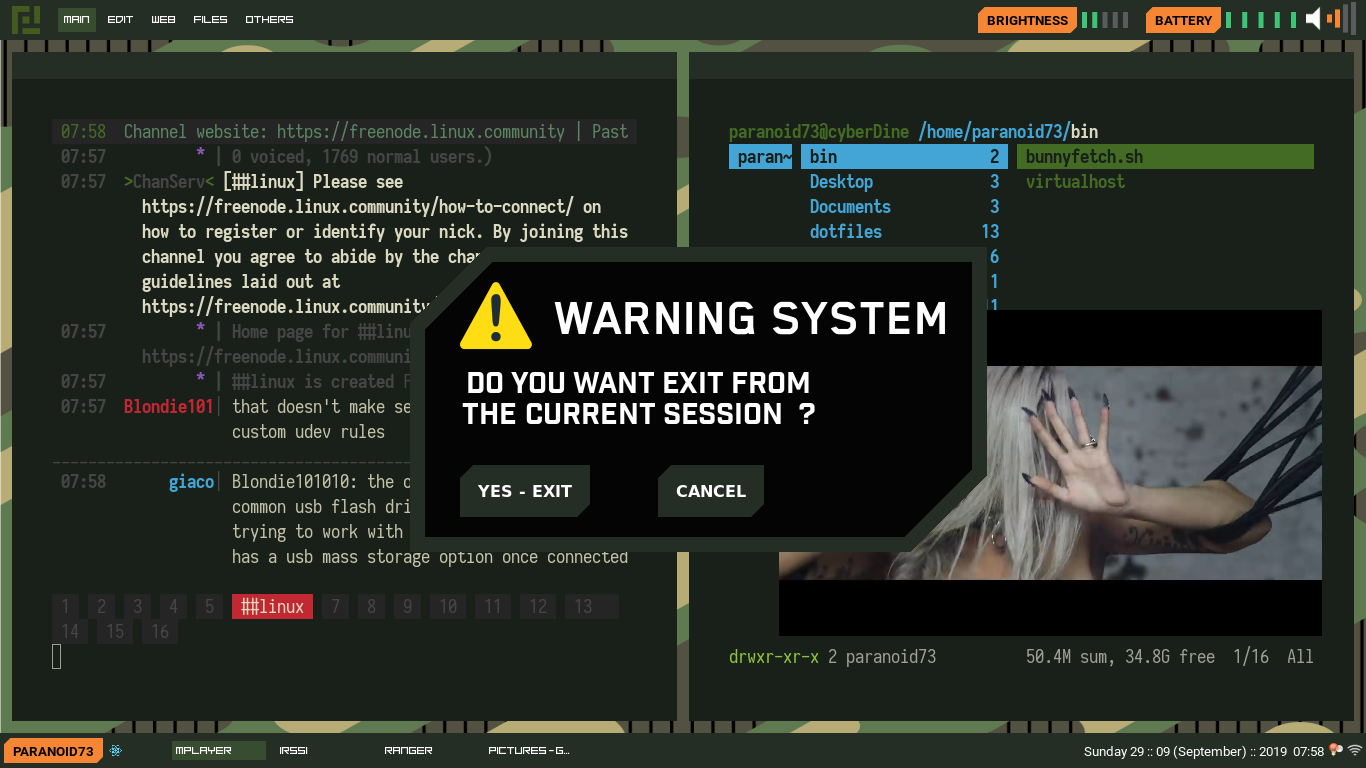
Task: Click the irssi input cursor line
Action: (x=57, y=656)
